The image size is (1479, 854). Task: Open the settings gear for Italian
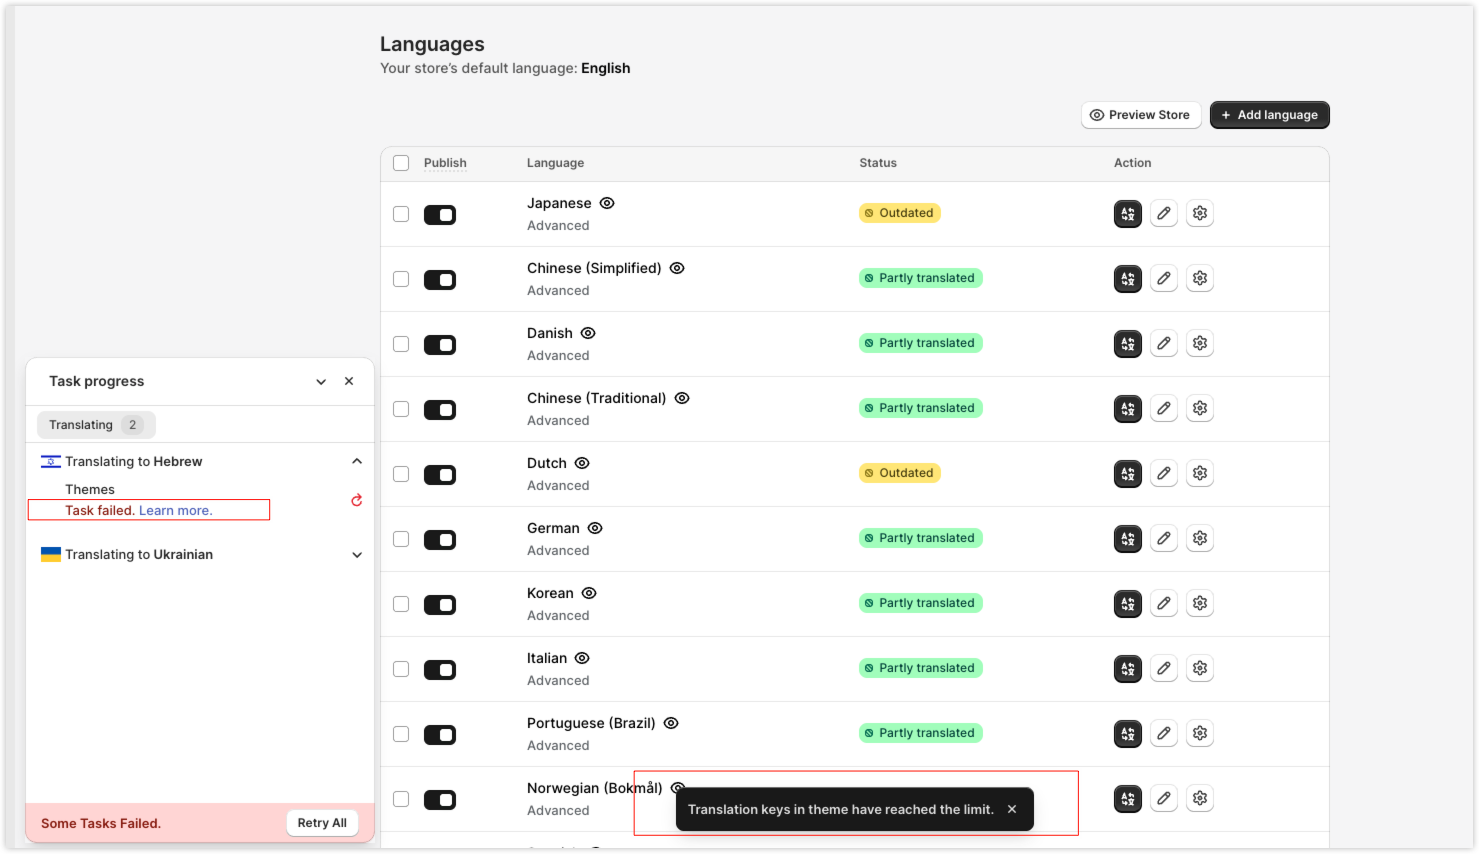click(x=1200, y=669)
